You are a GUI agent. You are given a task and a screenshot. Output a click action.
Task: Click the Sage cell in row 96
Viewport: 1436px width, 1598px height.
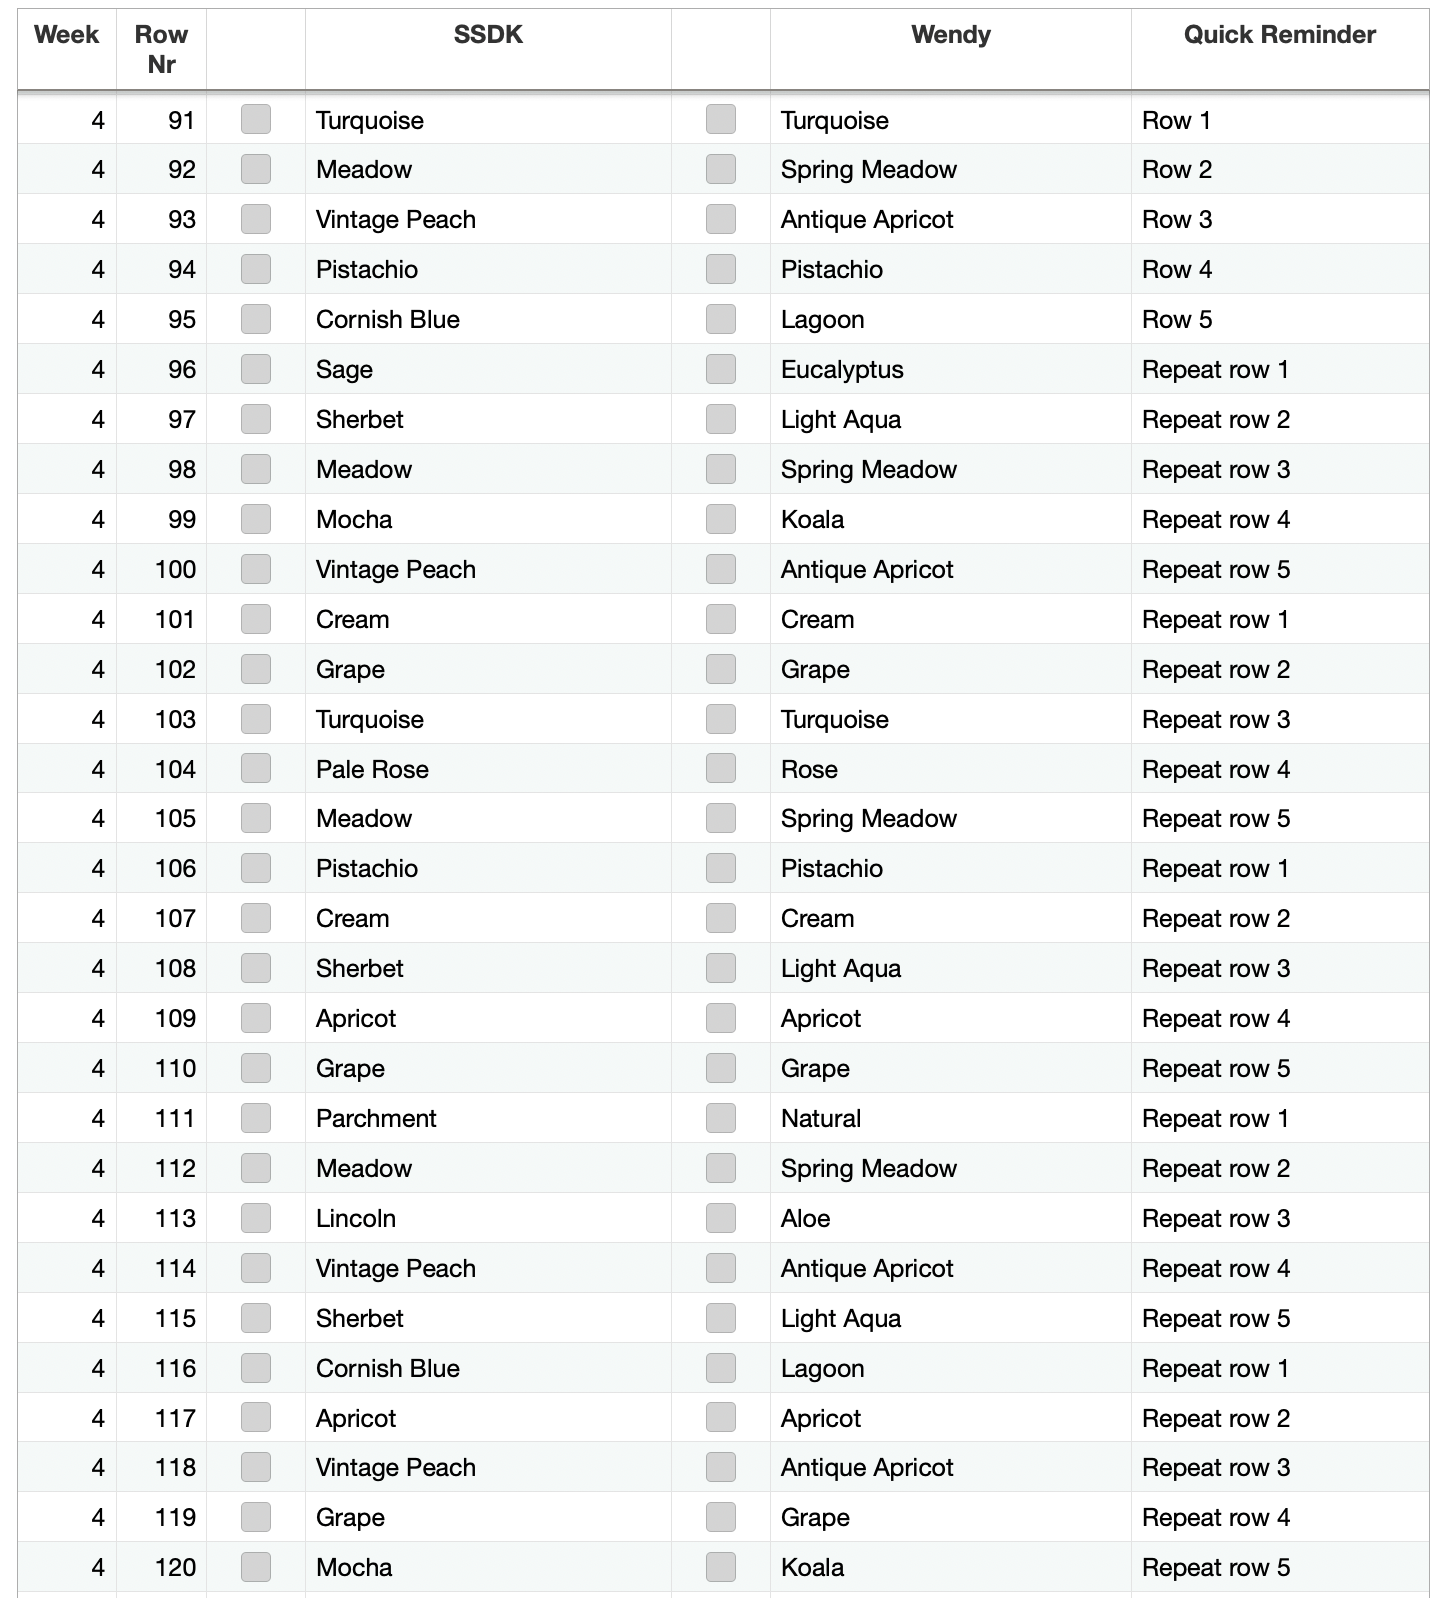(488, 369)
